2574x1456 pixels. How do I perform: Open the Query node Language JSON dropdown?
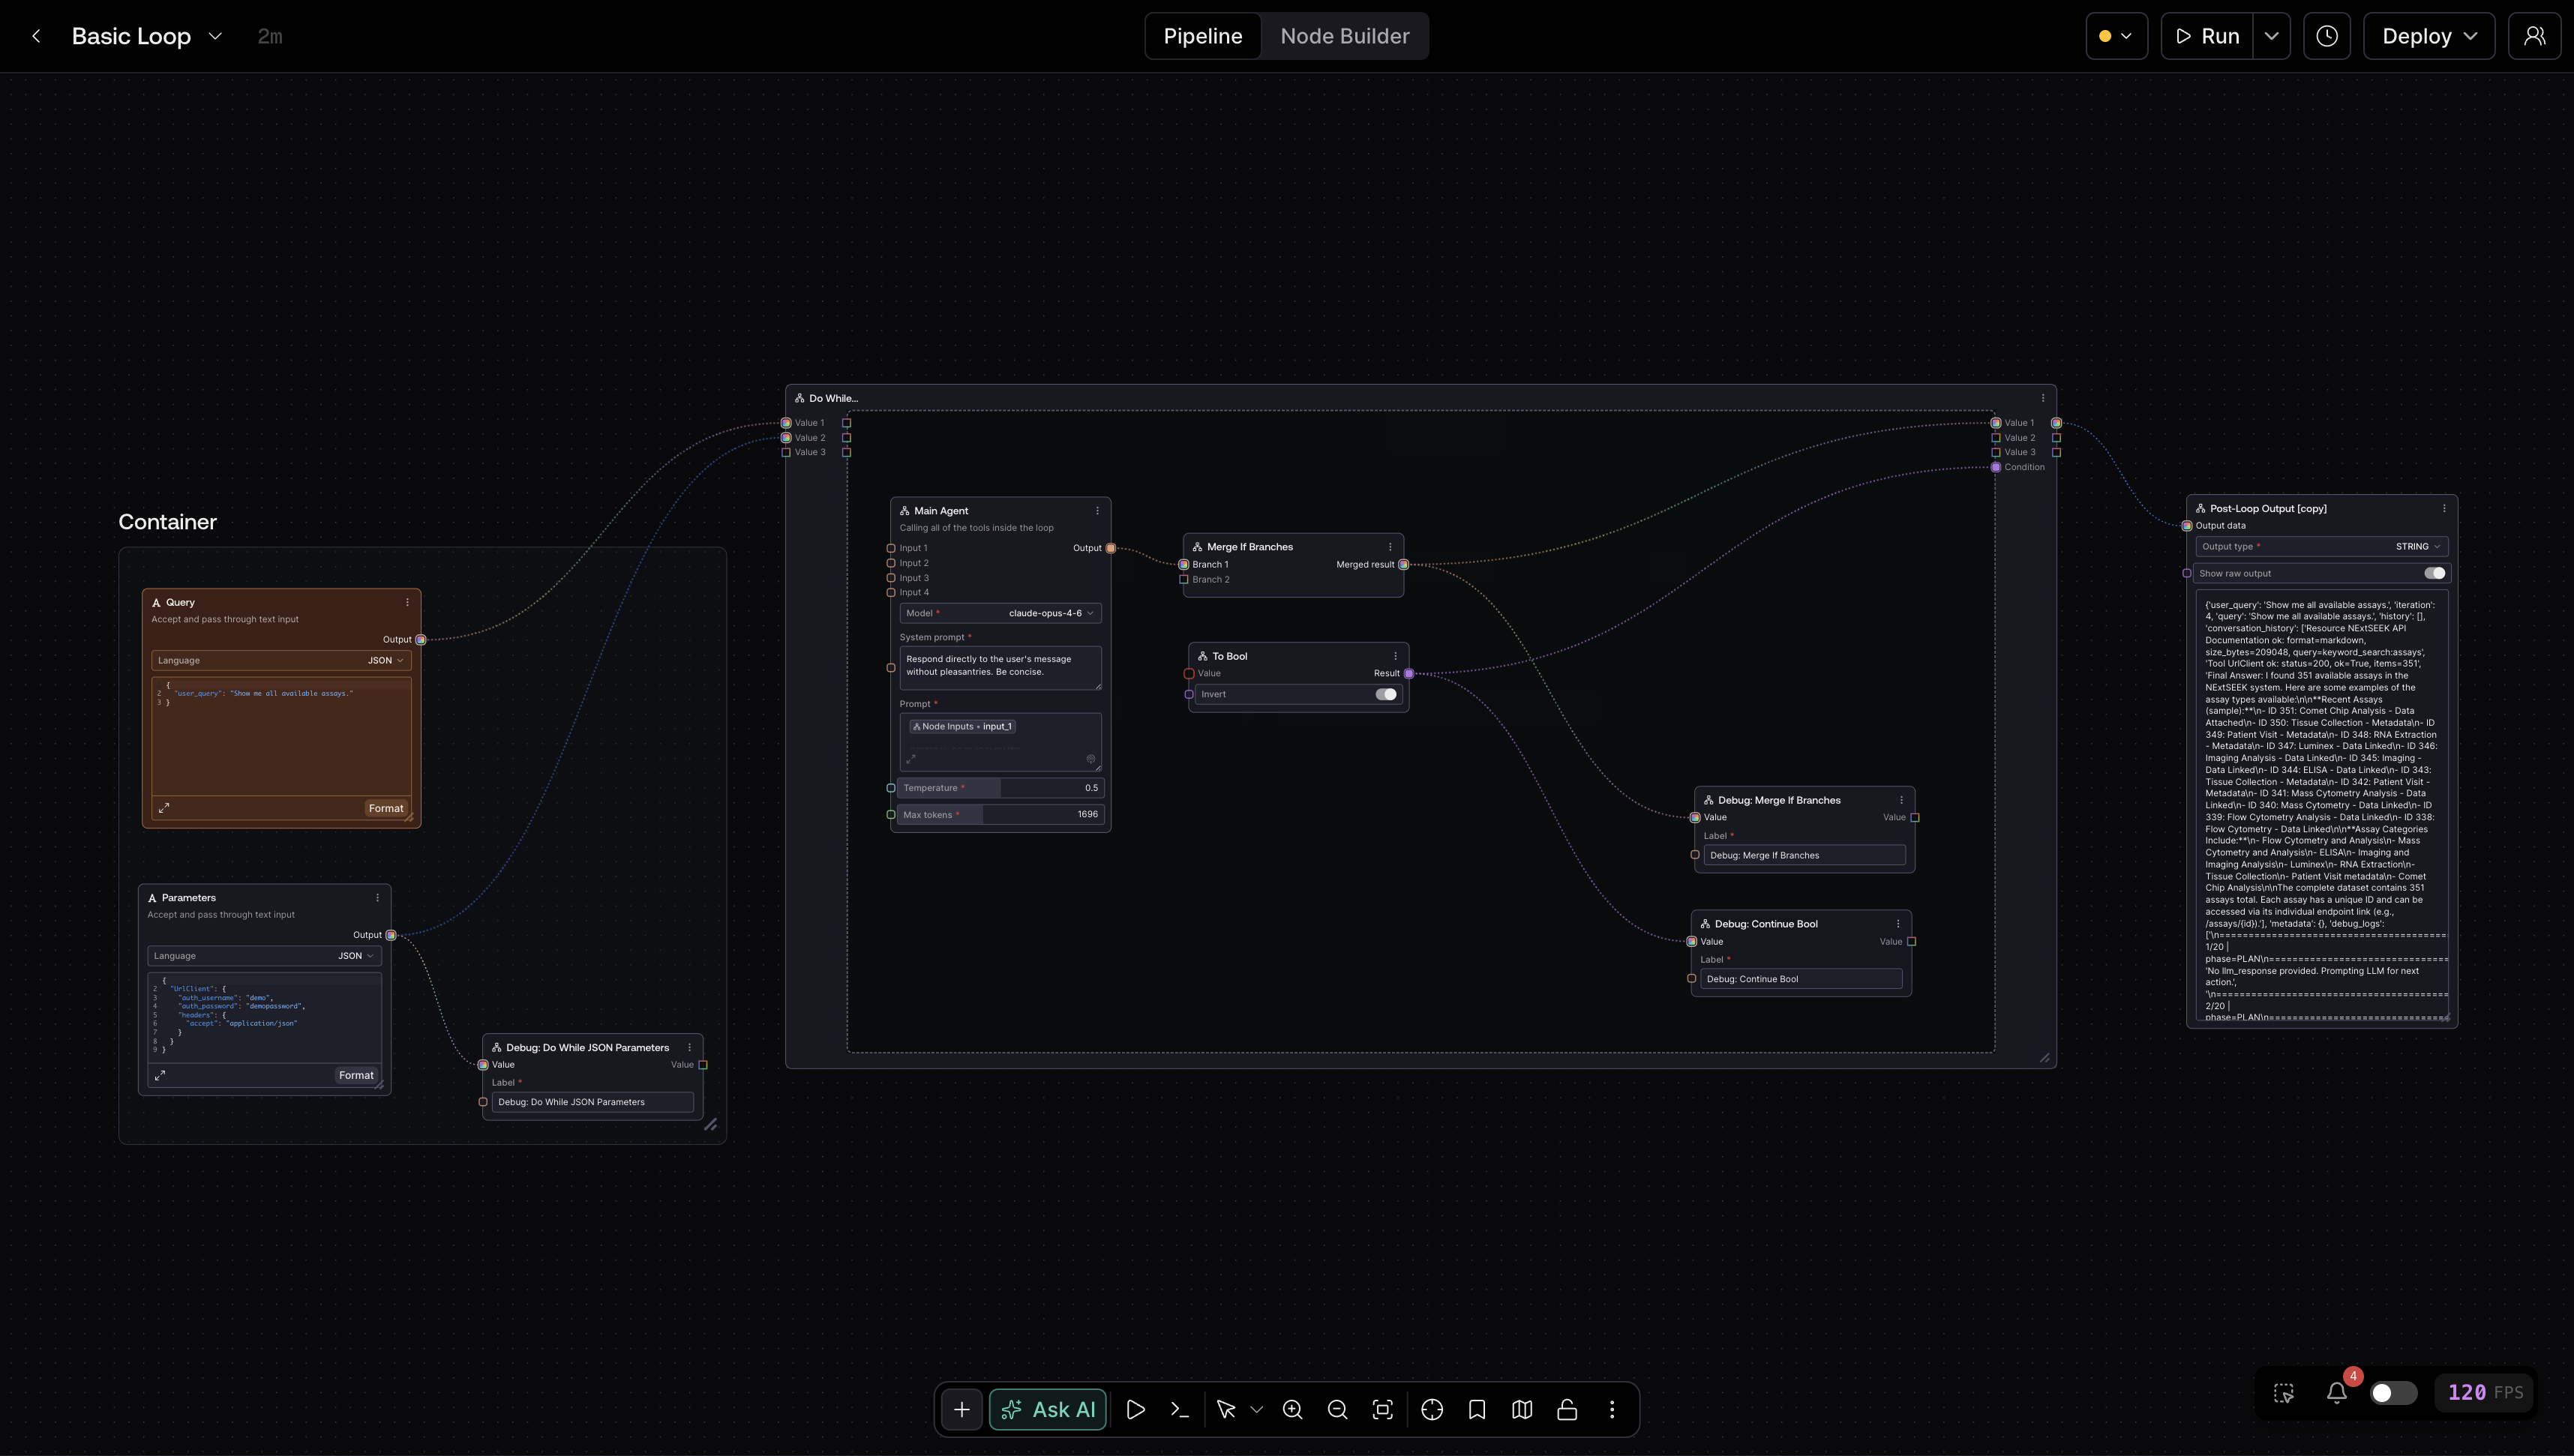coord(281,660)
